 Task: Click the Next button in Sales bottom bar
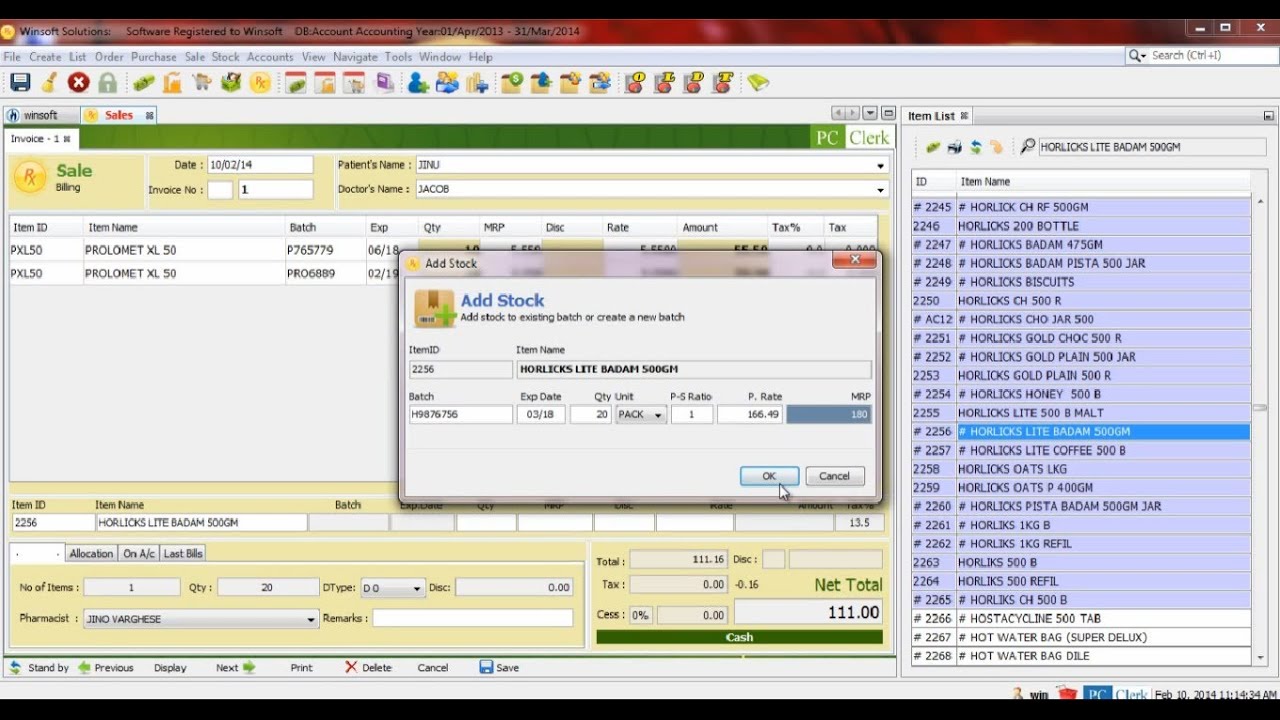235,667
